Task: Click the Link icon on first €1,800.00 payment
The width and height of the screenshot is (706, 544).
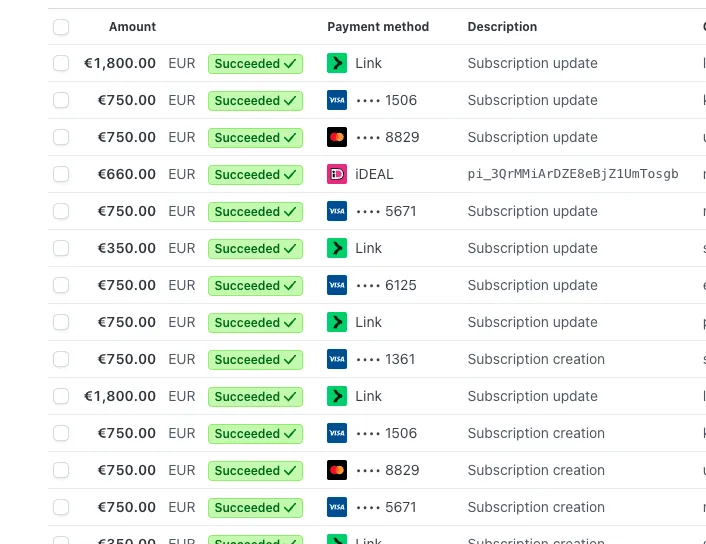Action: (x=337, y=63)
